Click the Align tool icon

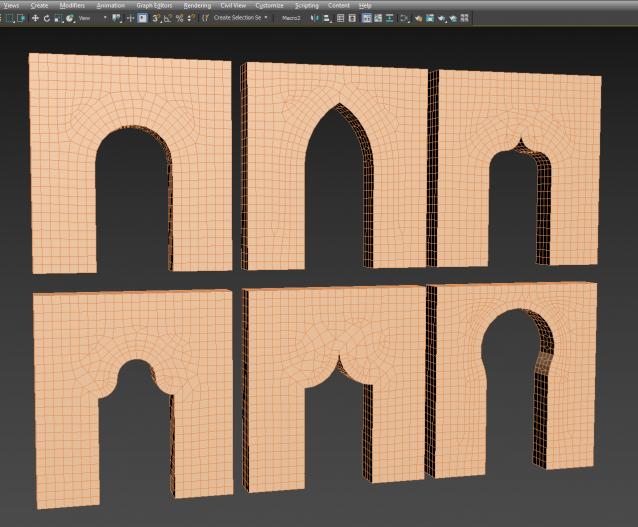(x=327, y=18)
